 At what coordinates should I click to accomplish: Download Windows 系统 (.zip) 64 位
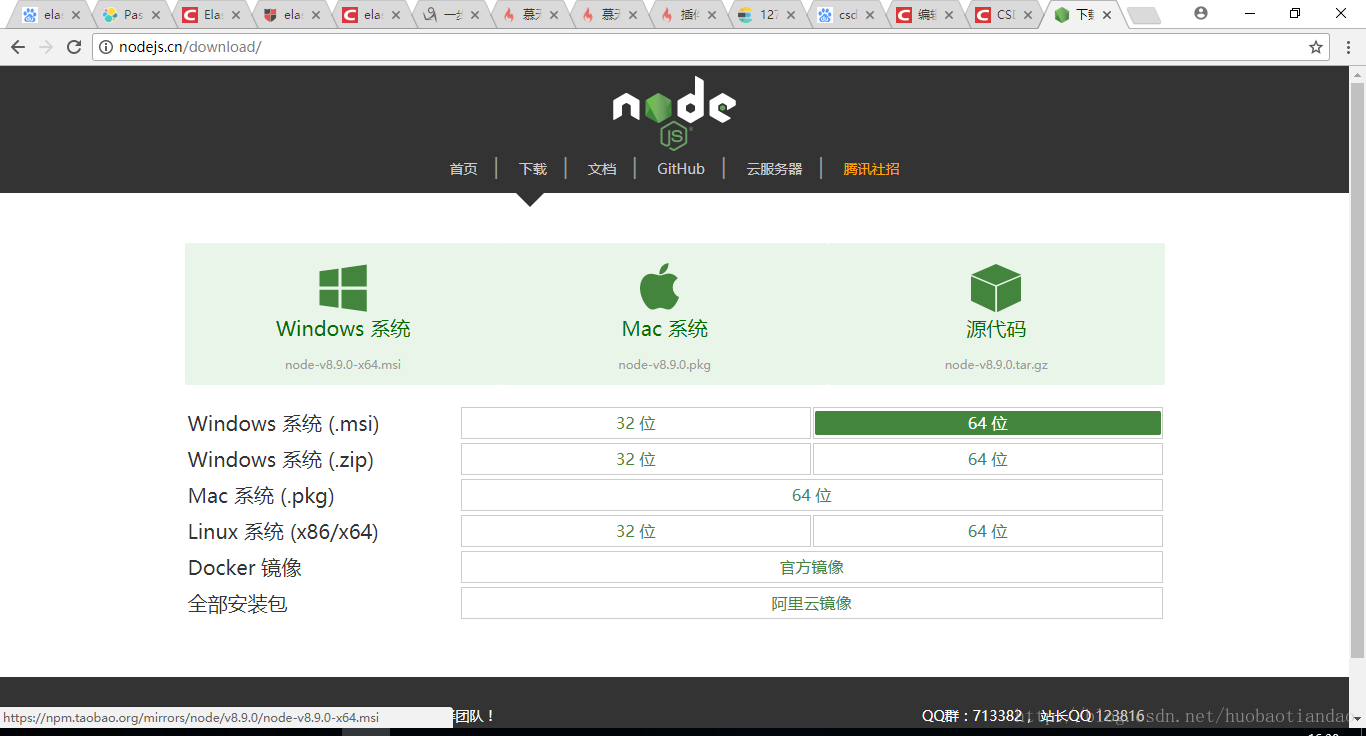(x=988, y=459)
